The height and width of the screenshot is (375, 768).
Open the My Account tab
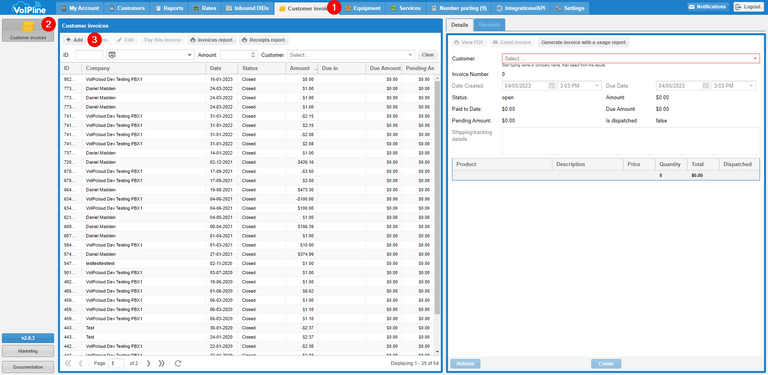[x=81, y=8]
